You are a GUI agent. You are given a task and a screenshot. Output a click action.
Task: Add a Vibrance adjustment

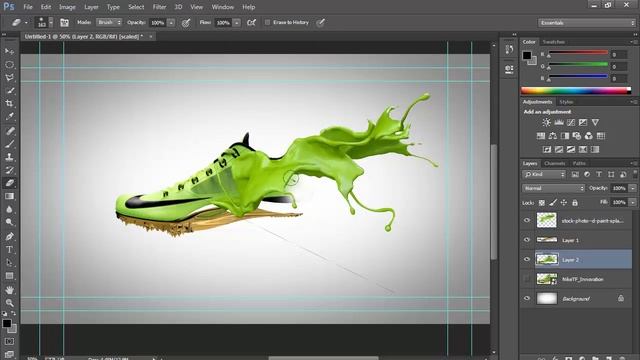tap(595, 122)
